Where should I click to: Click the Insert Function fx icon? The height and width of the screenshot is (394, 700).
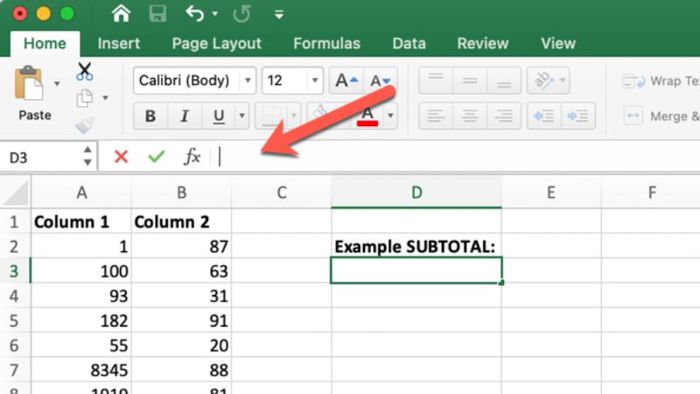point(192,157)
